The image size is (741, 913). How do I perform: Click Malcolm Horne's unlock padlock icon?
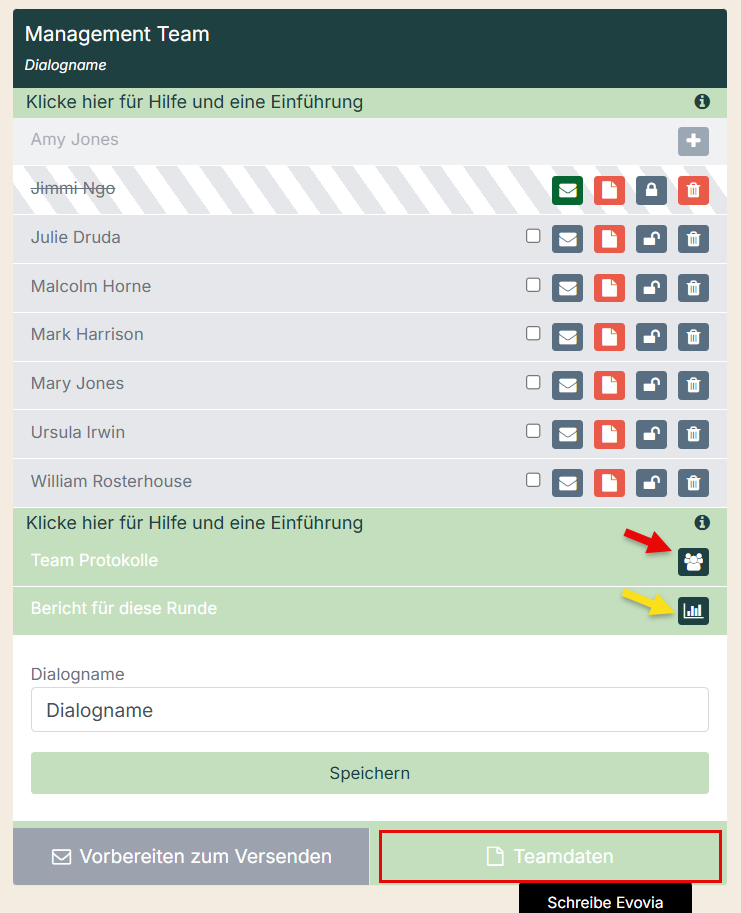[651, 288]
